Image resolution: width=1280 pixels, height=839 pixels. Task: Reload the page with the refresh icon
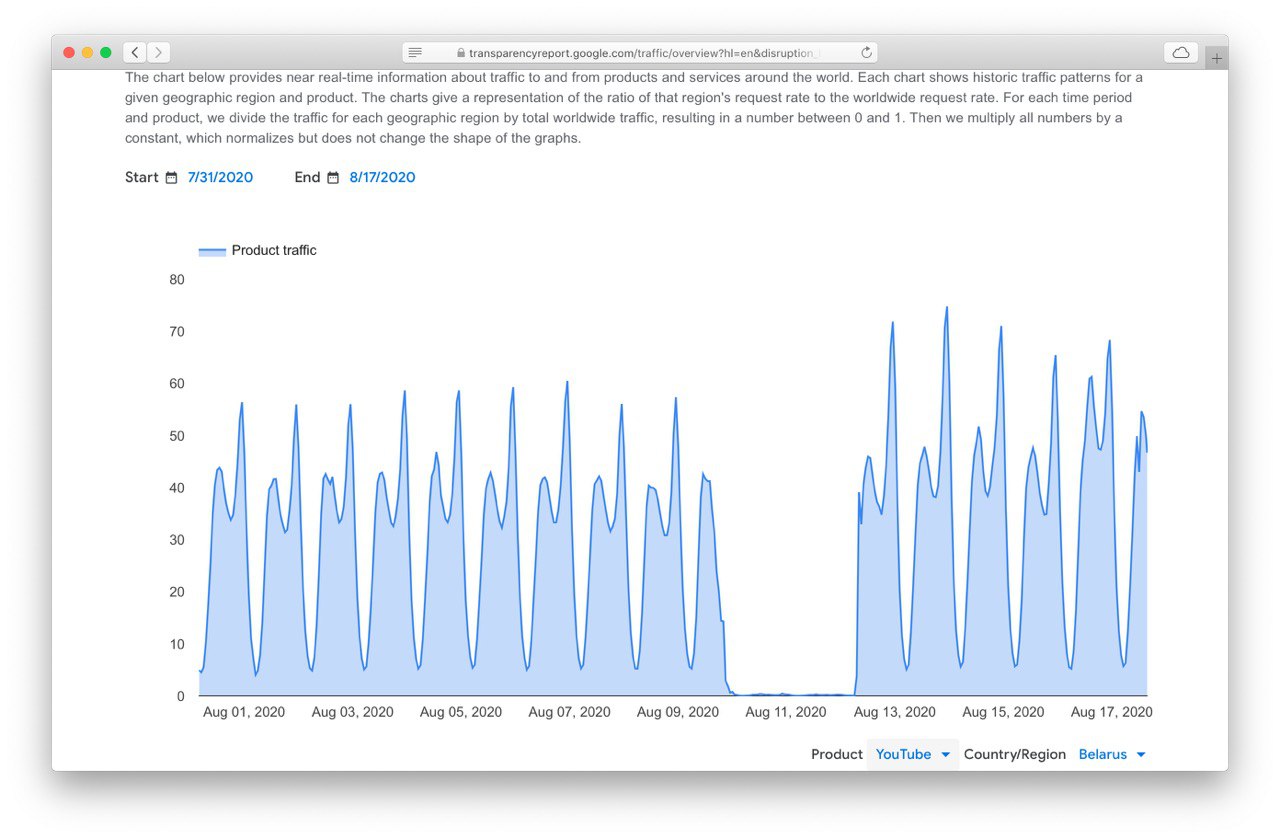866,52
